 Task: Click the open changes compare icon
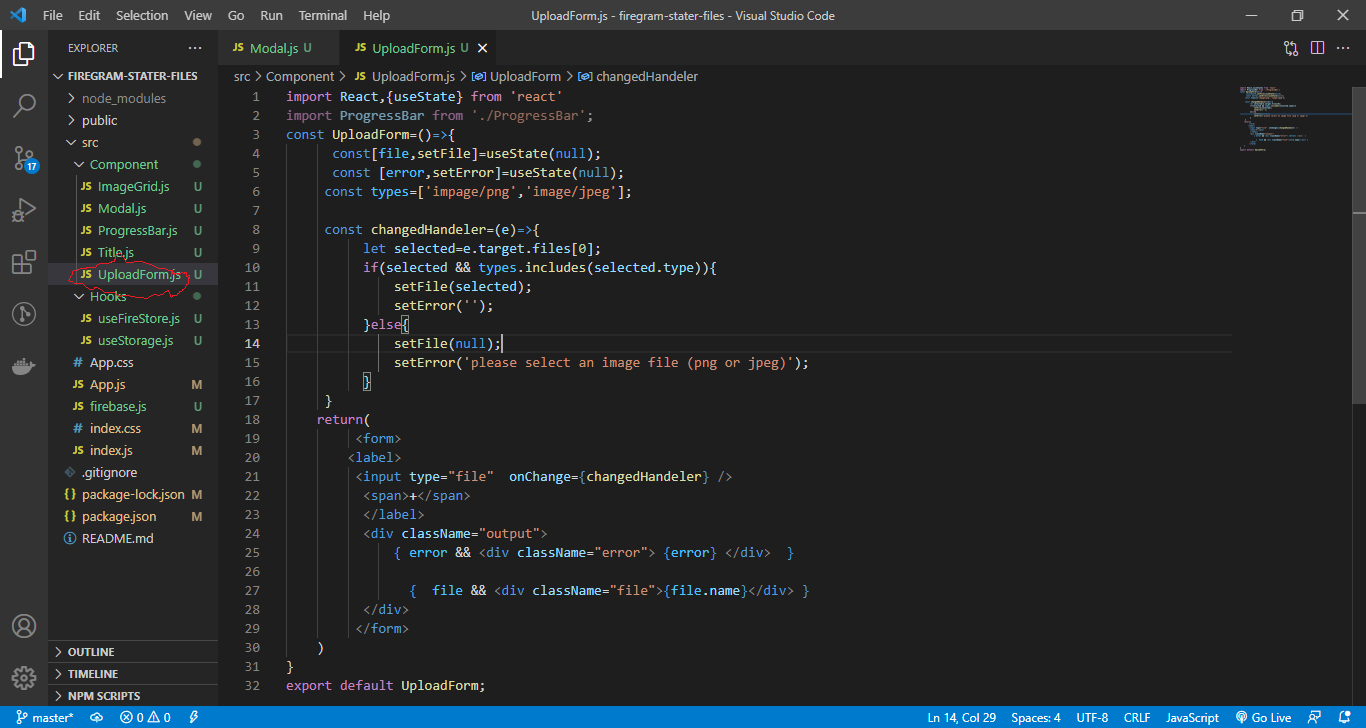1291,48
